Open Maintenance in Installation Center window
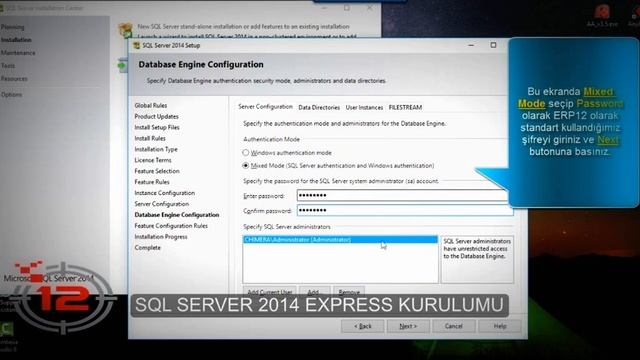The width and height of the screenshot is (640, 360). tap(18, 53)
